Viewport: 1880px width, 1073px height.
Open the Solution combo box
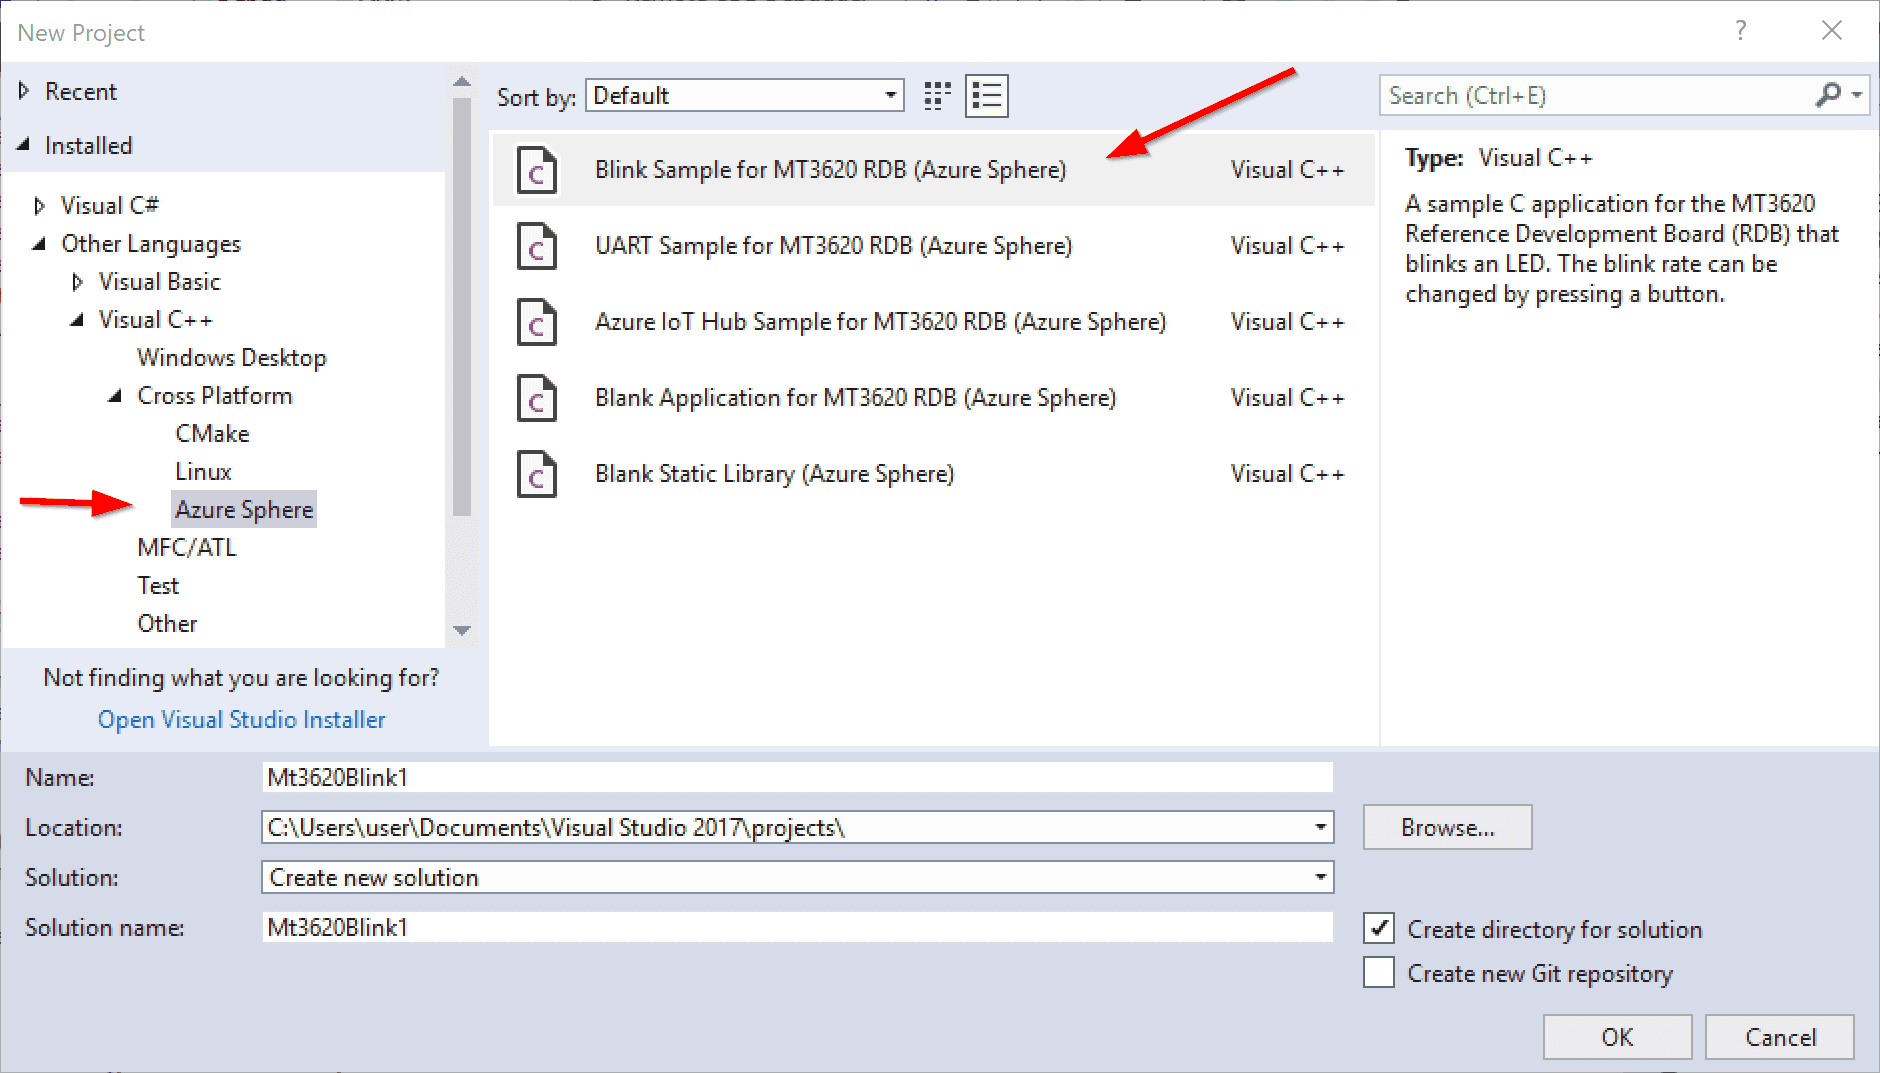pos(798,877)
